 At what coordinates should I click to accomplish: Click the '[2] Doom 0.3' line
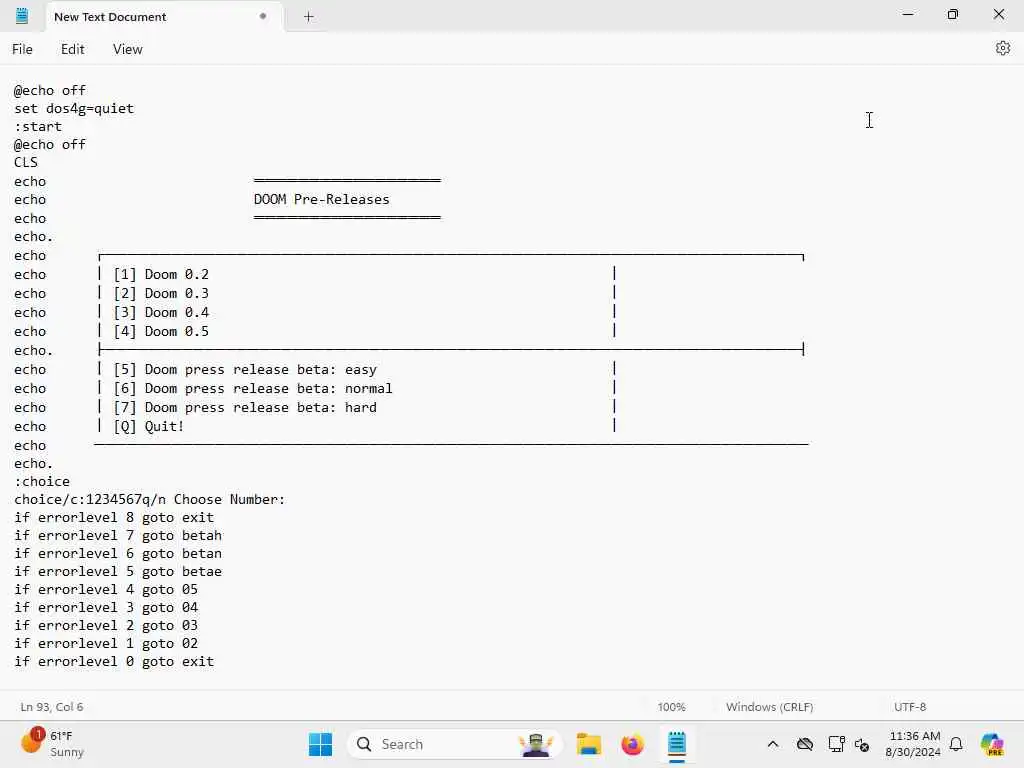(x=161, y=293)
